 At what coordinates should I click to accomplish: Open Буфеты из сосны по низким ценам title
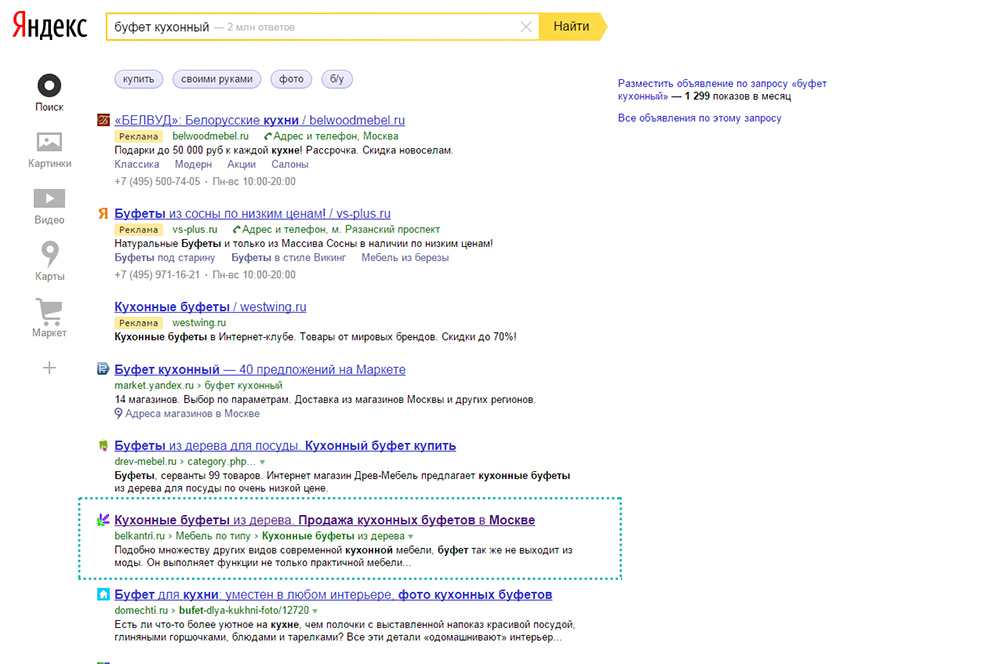tap(253, 213)
